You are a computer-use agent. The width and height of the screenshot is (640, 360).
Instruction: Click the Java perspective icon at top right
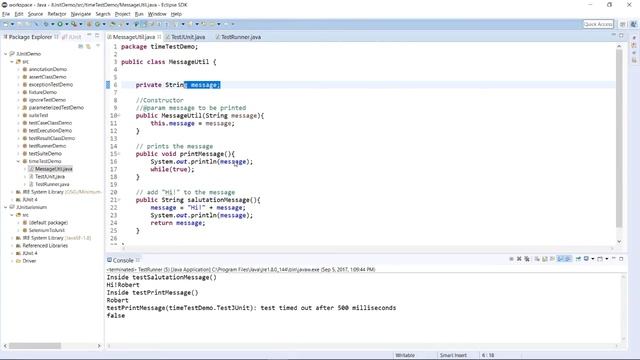[x=633, y=24]
